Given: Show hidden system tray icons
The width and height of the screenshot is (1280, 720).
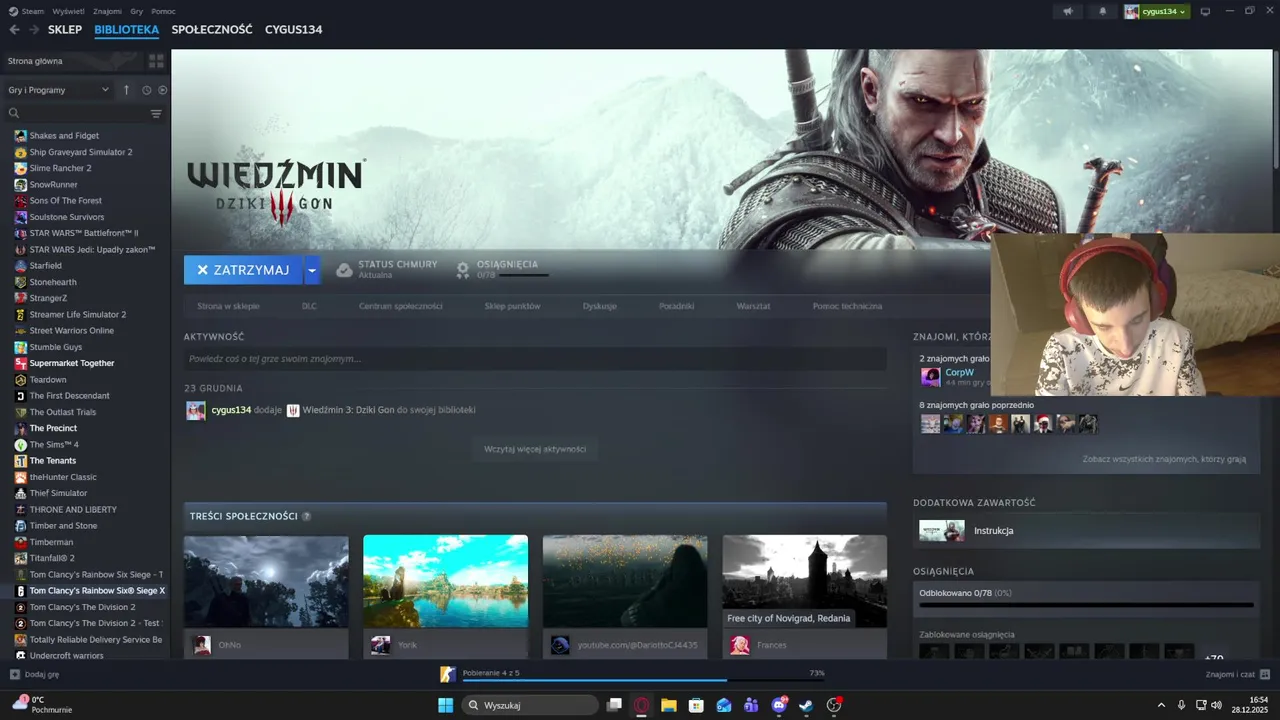Looking at the screenshot, I should [x=1161, y=705].
